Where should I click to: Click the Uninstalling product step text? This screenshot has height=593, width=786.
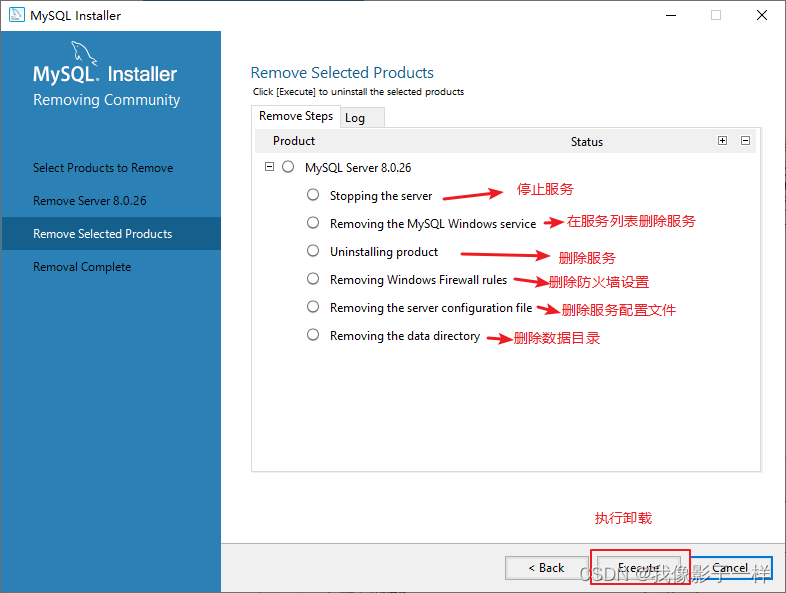384,252
